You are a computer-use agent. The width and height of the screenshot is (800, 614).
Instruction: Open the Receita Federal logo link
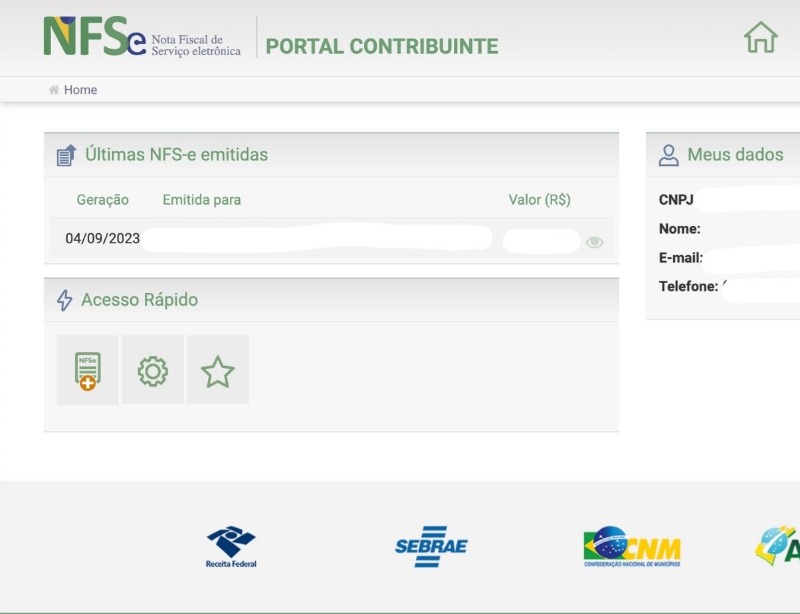pos(231,547)
